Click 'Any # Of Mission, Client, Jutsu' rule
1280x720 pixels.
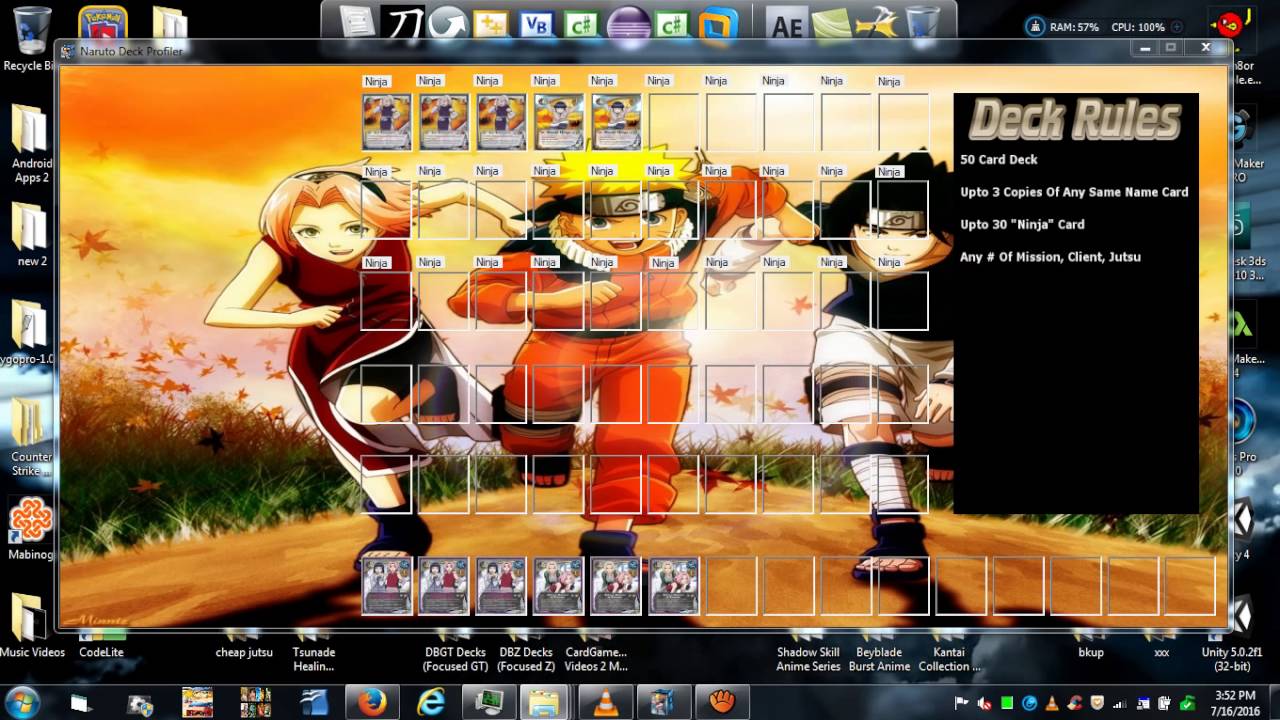(x=1050, y=257)
